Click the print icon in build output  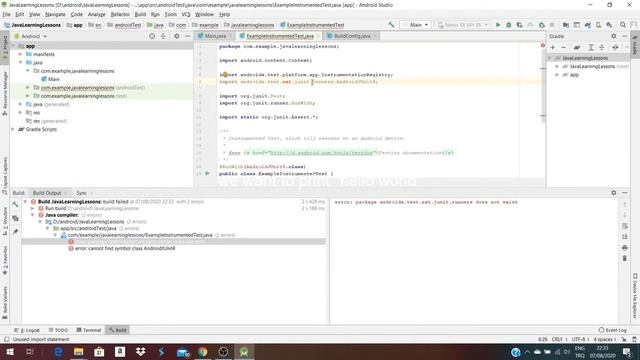pos(624,248)
